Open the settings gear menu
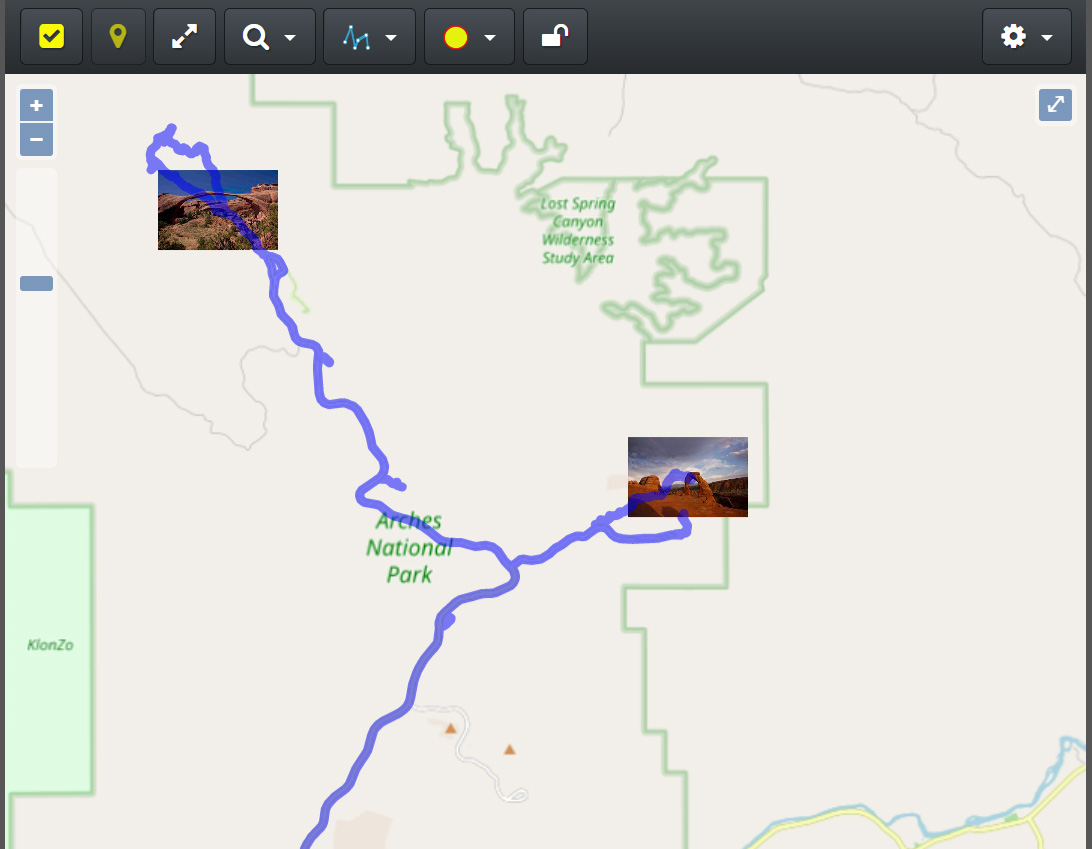This screenshot has width=1092, height=849. click(x=1013, y=36)
